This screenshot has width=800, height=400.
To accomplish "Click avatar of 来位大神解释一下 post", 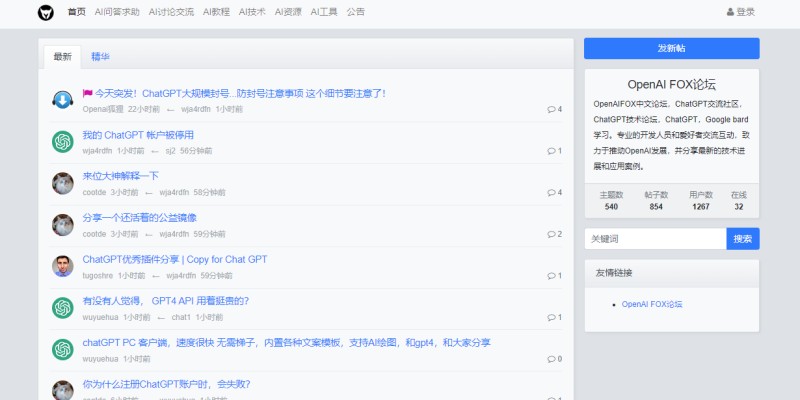I will 63,183.
